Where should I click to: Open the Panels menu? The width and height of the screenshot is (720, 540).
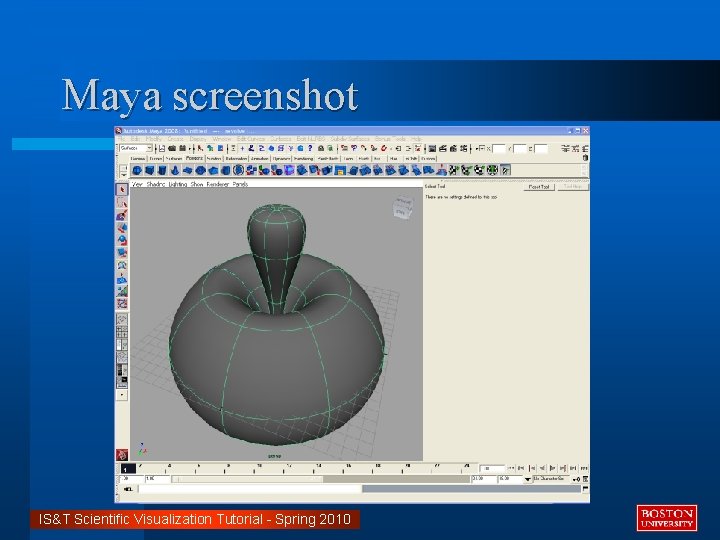(240, 184)
